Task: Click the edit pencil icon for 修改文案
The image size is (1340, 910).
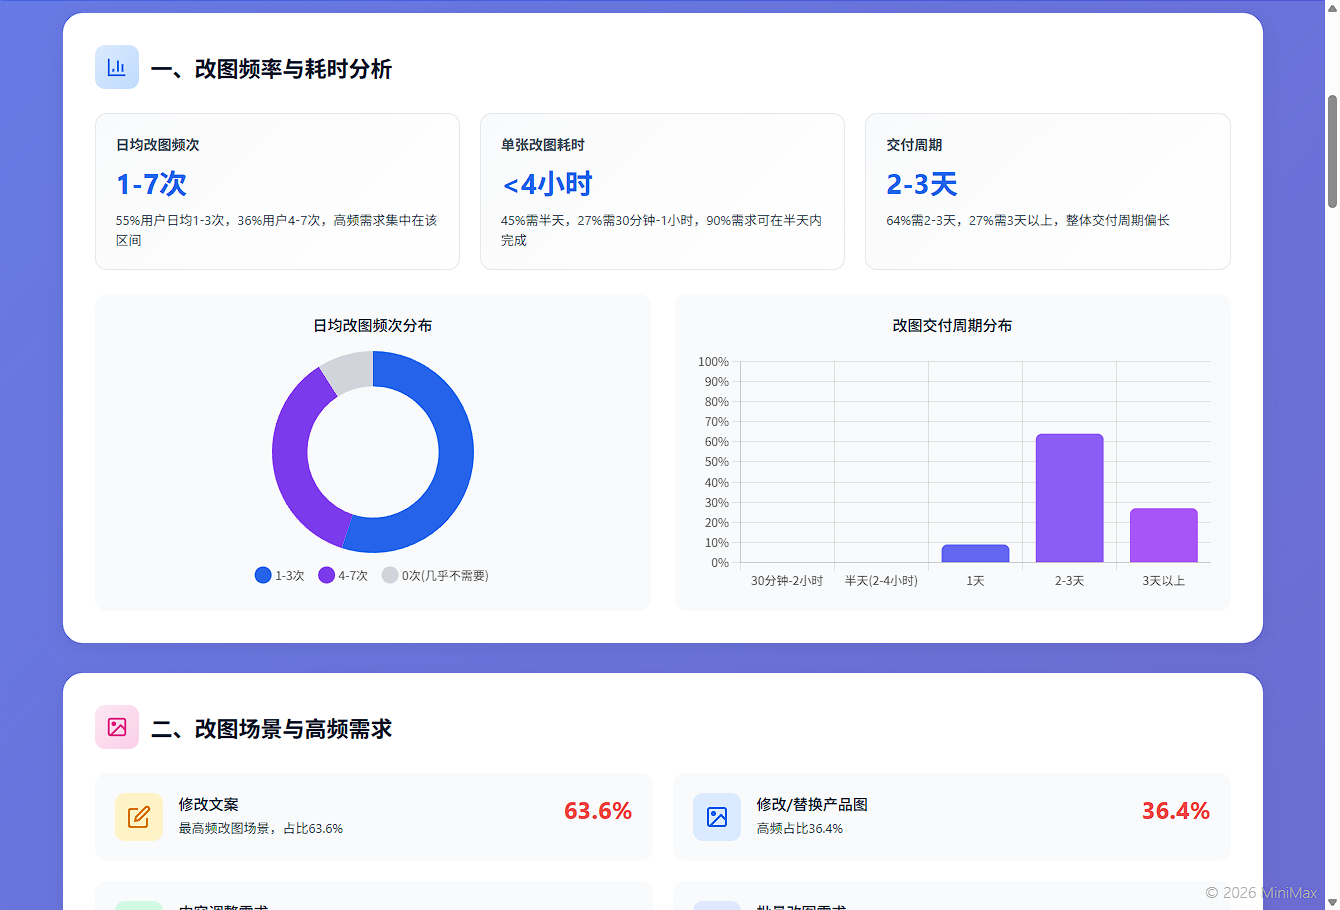Action: (x=139, y=817)
